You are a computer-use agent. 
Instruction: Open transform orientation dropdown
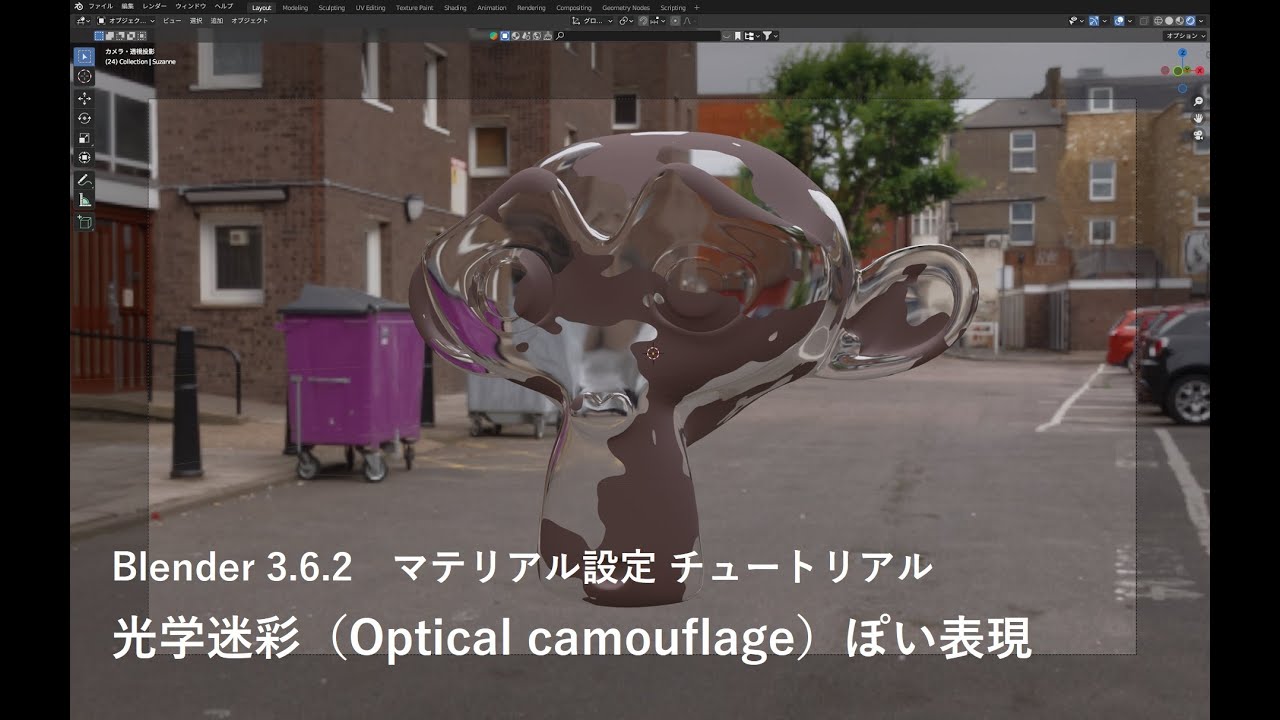(591, 21)
